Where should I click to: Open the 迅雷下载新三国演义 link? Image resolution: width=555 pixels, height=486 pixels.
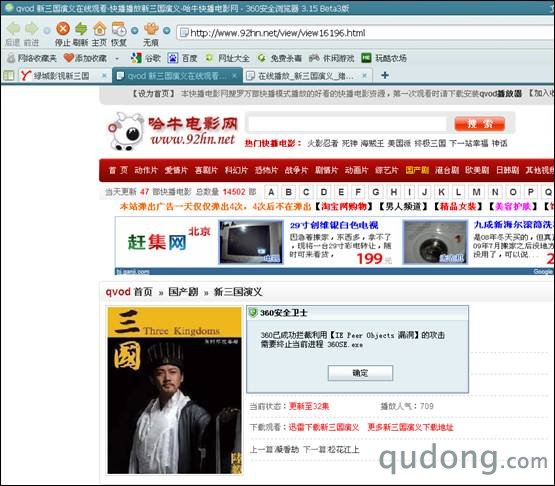[324, 427]
